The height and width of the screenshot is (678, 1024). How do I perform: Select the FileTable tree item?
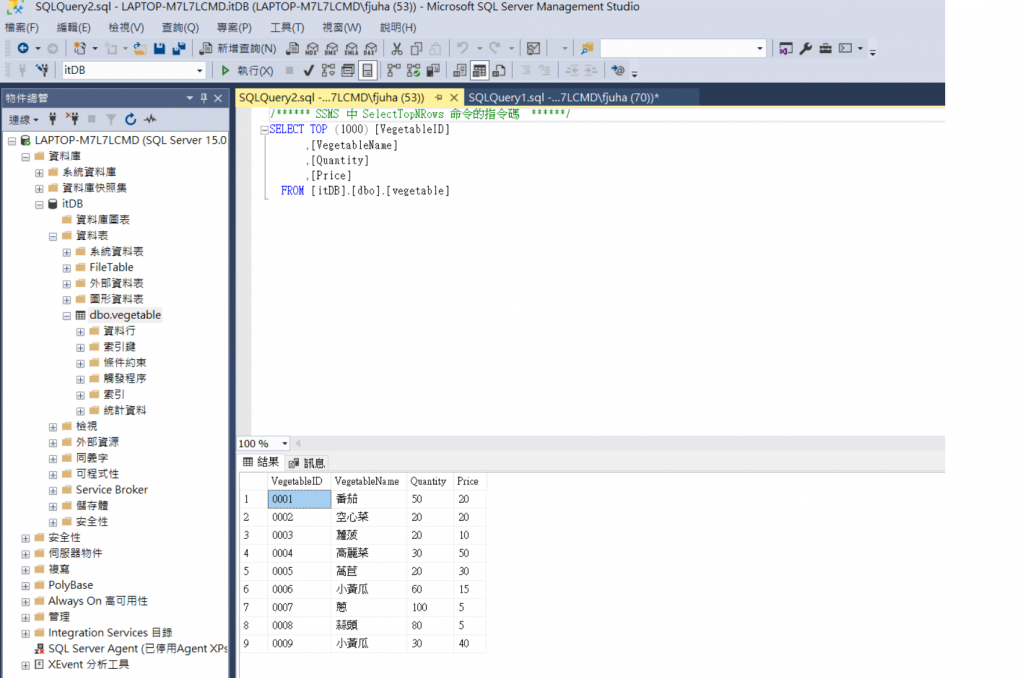(111, 267)
